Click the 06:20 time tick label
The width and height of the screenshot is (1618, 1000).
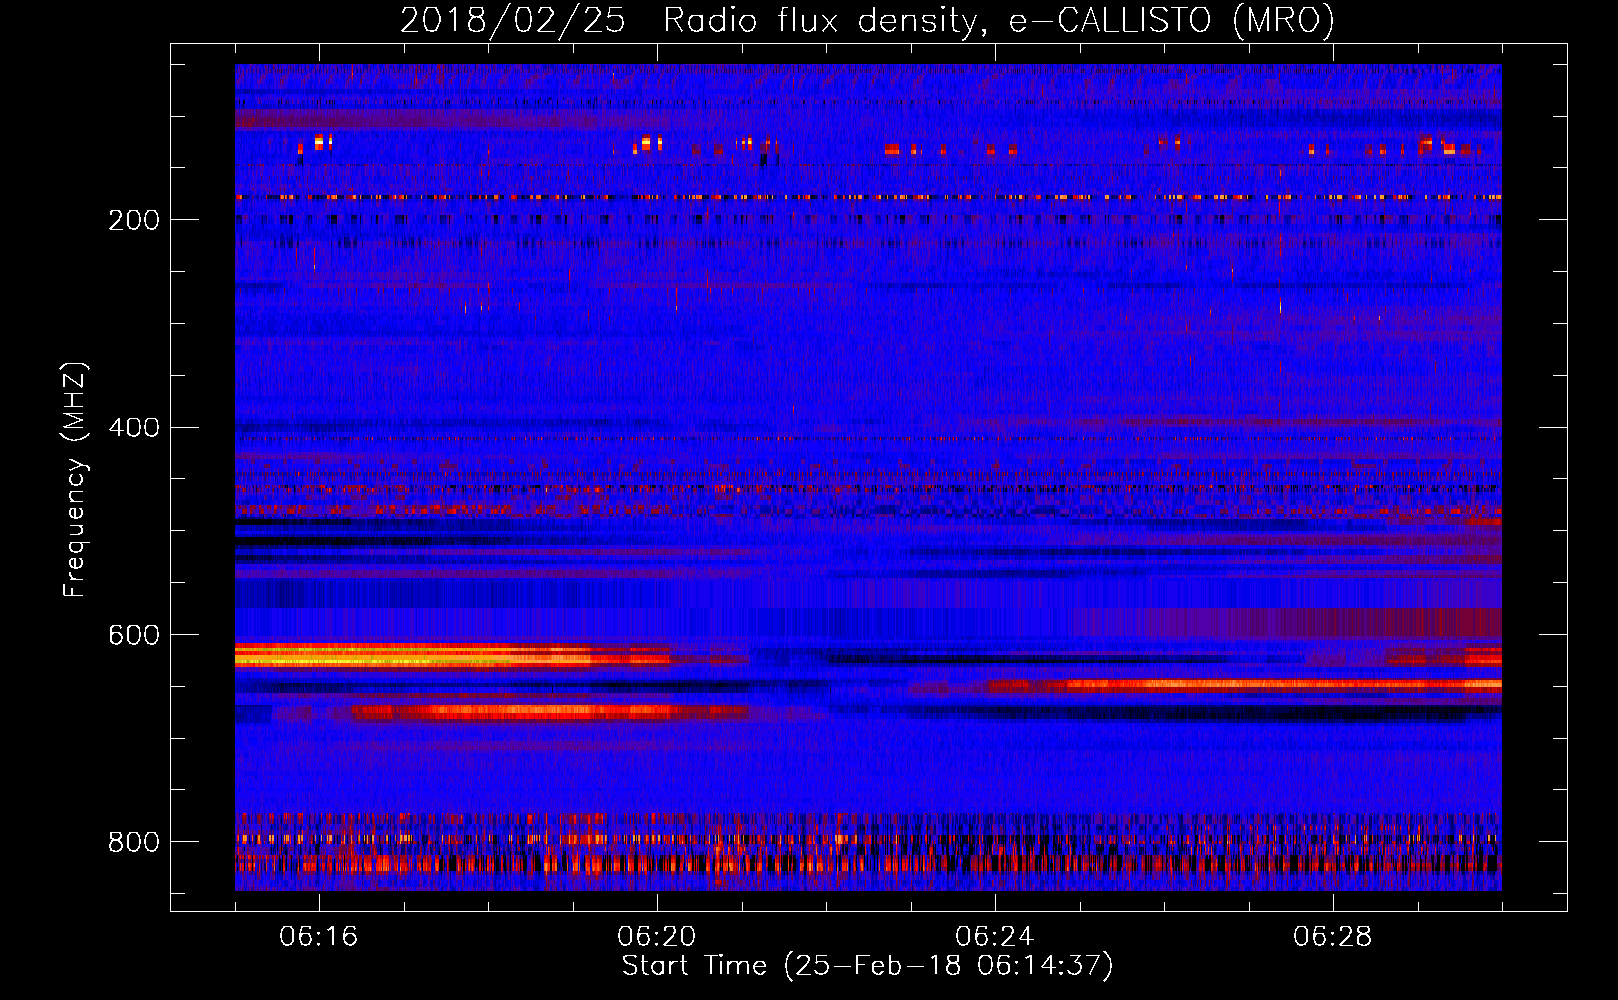coord(657,937)
